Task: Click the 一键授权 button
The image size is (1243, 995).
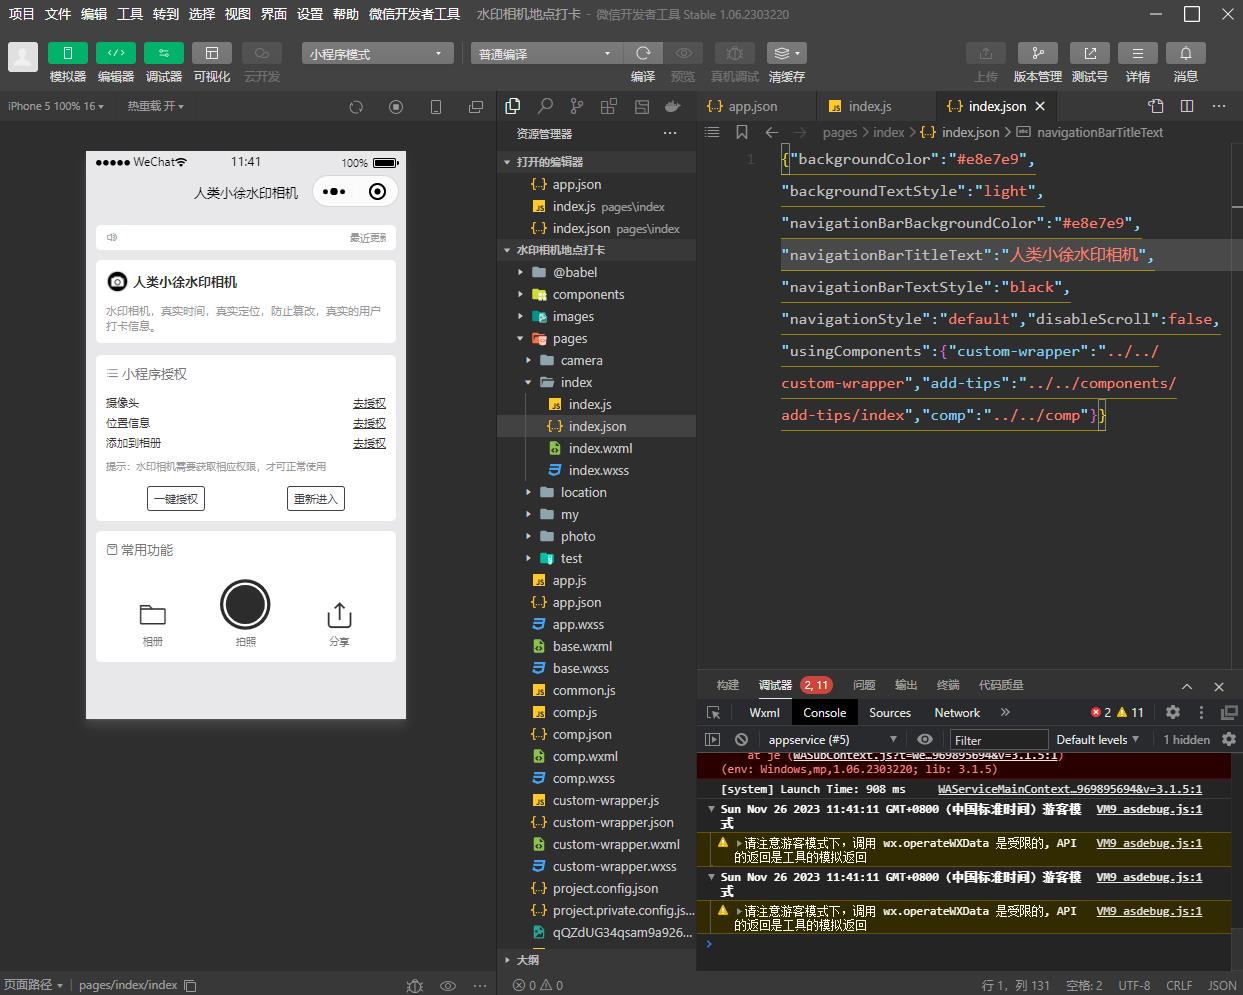Action: pyautogui.click(x=176, y=499)
